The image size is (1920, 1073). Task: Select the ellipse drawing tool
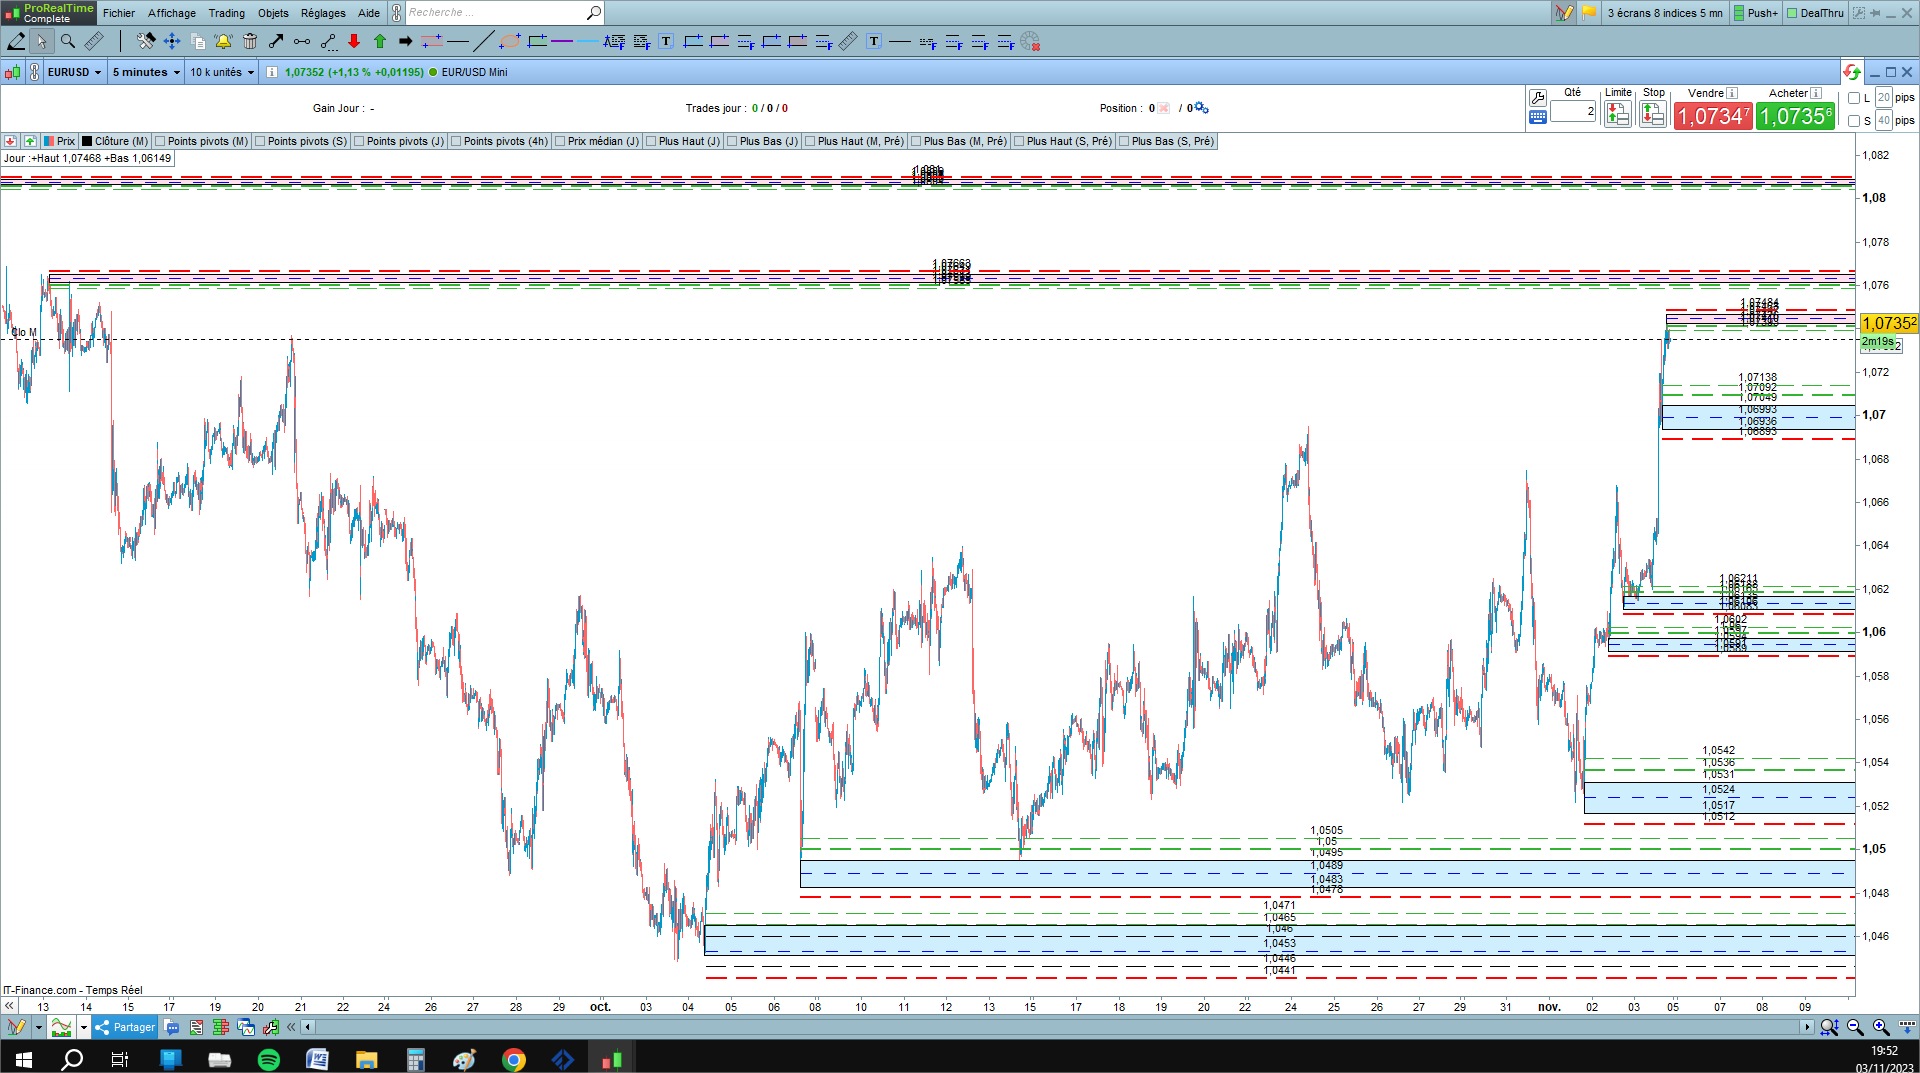510,41
